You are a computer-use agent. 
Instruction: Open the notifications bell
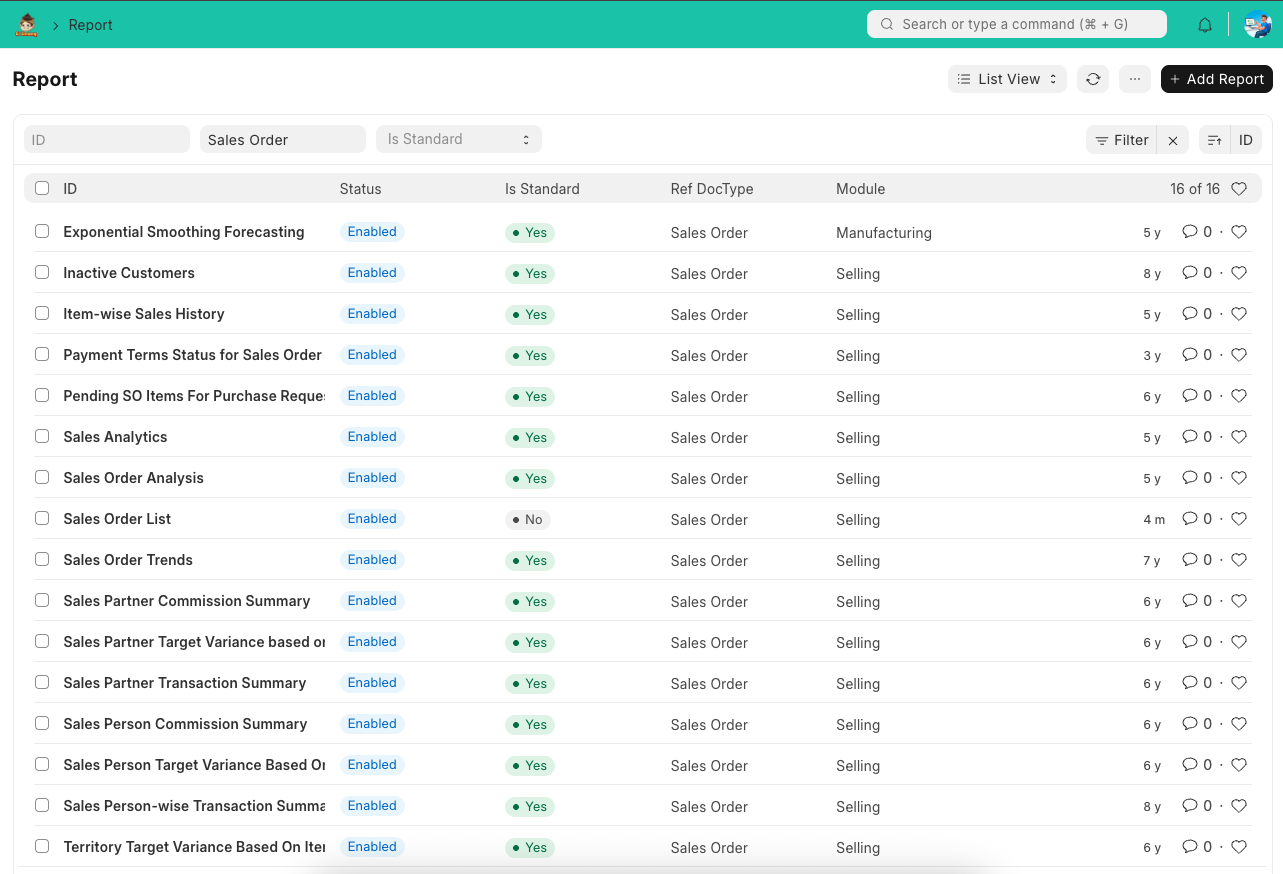tap(1204, 24)
